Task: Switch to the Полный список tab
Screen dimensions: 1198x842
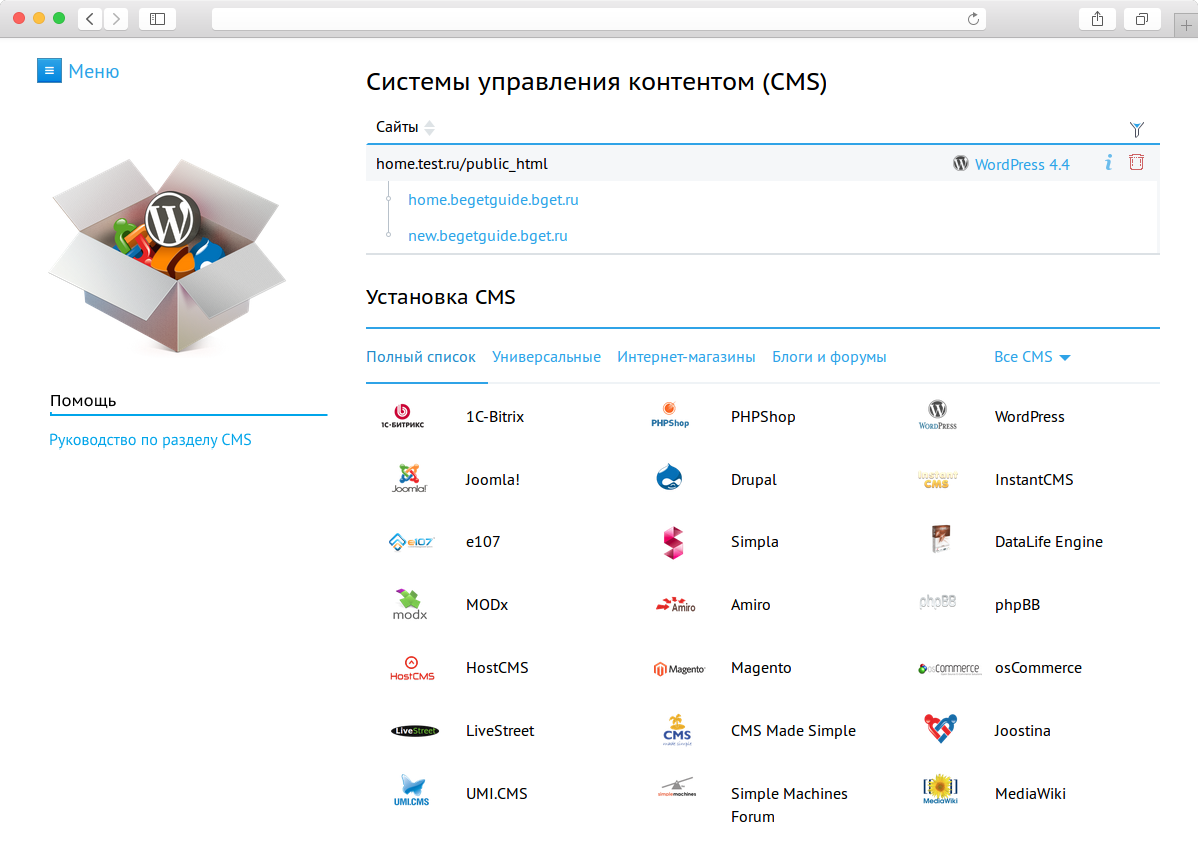Action: [x=421, y=357]
